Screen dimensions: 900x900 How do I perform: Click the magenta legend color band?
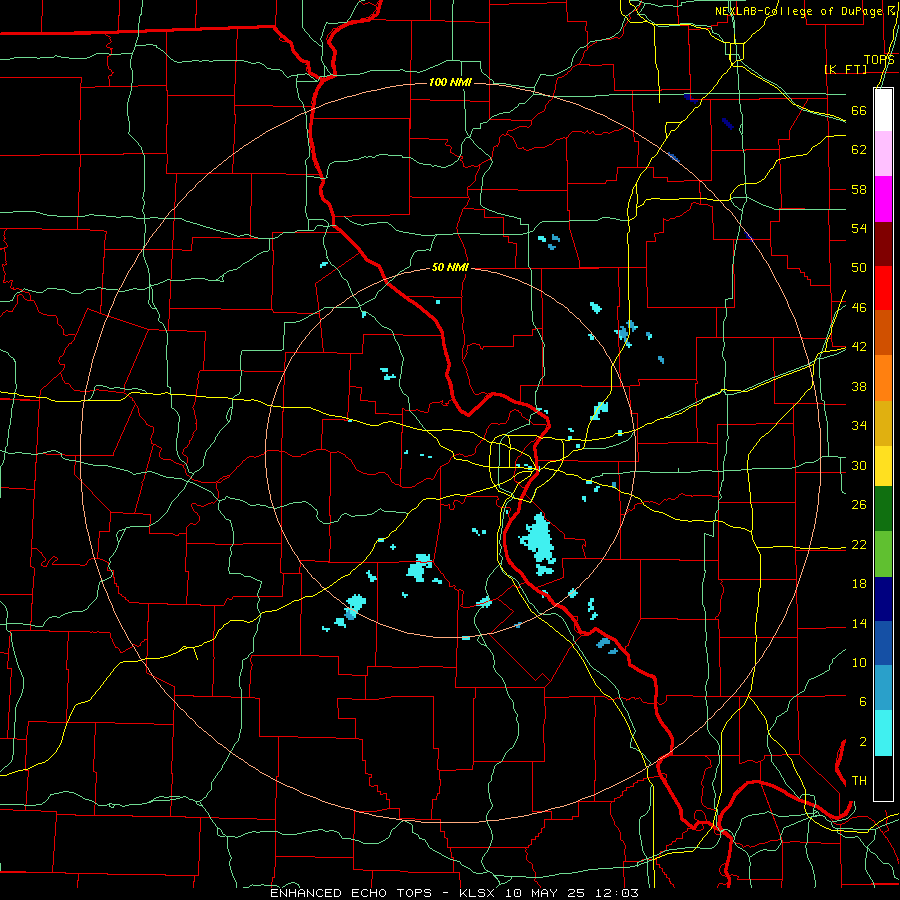[883, 199]
